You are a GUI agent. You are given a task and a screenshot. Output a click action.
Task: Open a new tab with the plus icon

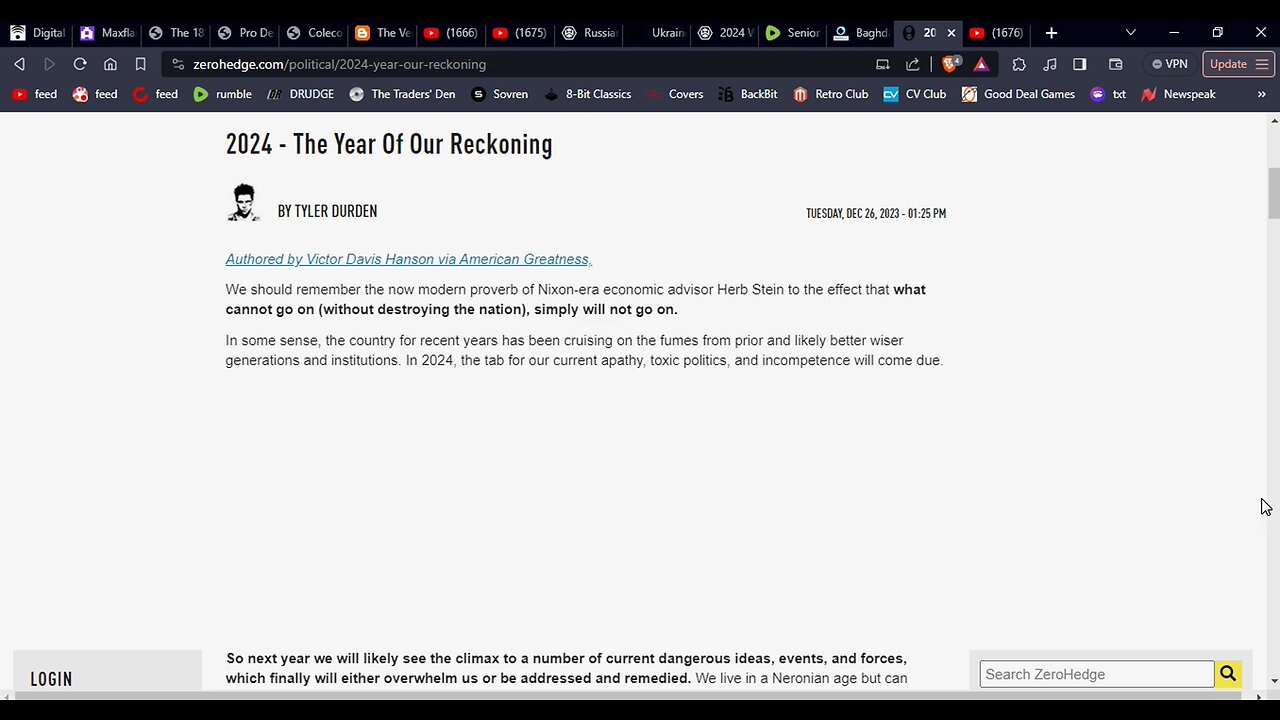tap(1051, 33)
